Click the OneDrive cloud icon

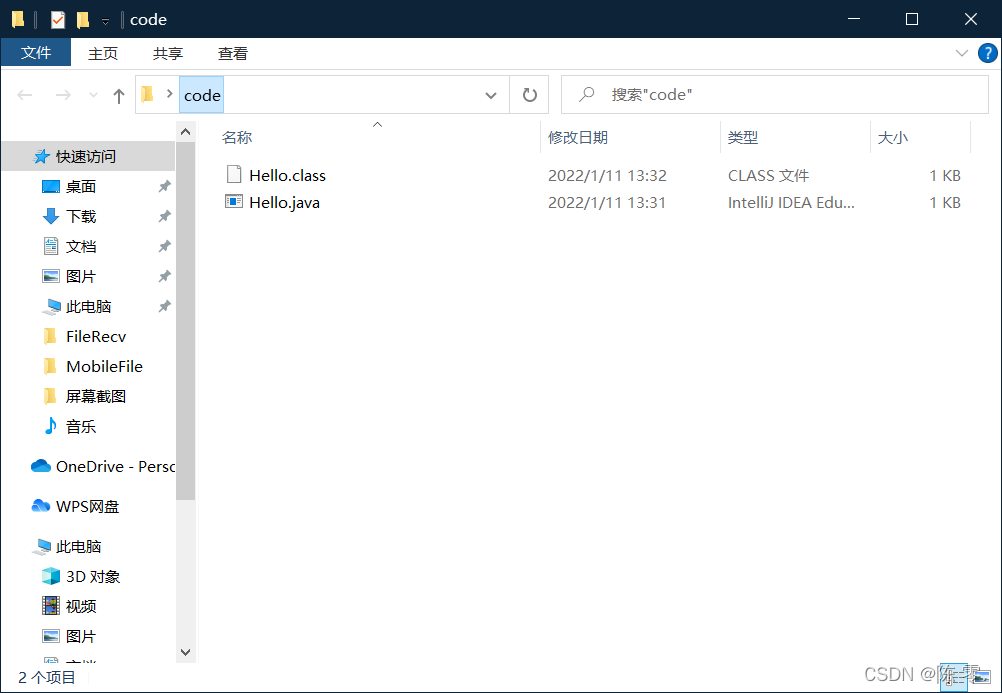coord(41,466)
